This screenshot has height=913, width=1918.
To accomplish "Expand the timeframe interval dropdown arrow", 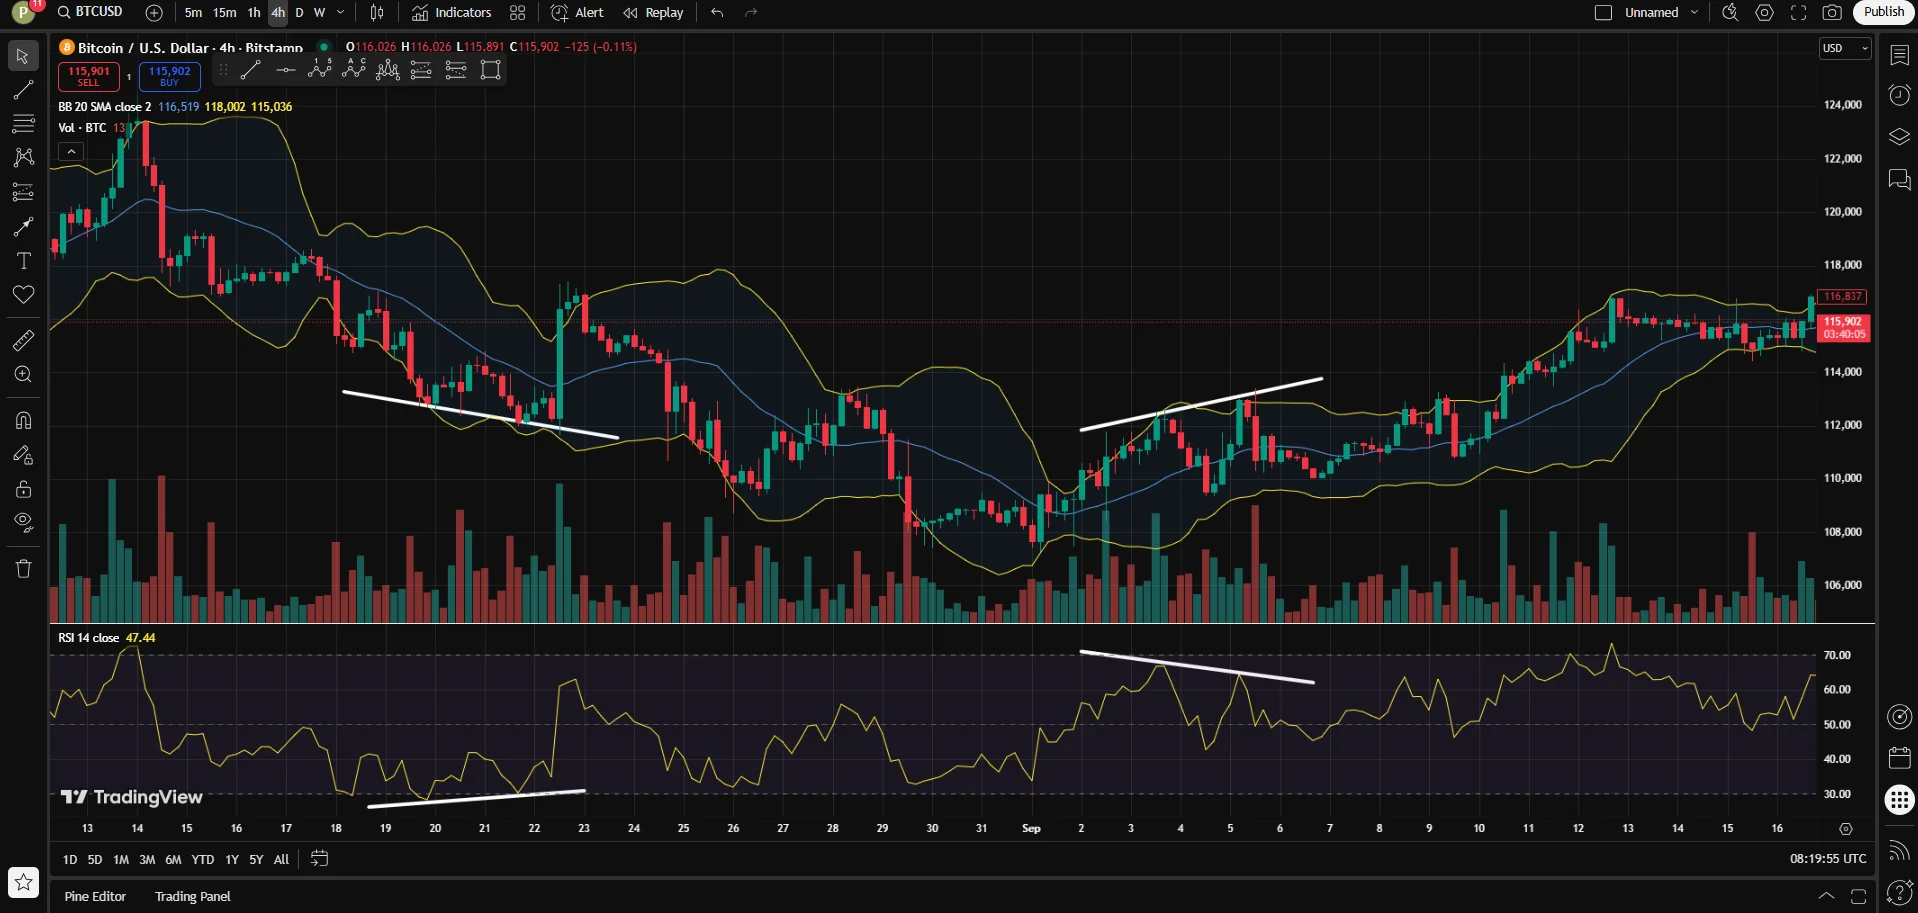I will tap(340, 13).
